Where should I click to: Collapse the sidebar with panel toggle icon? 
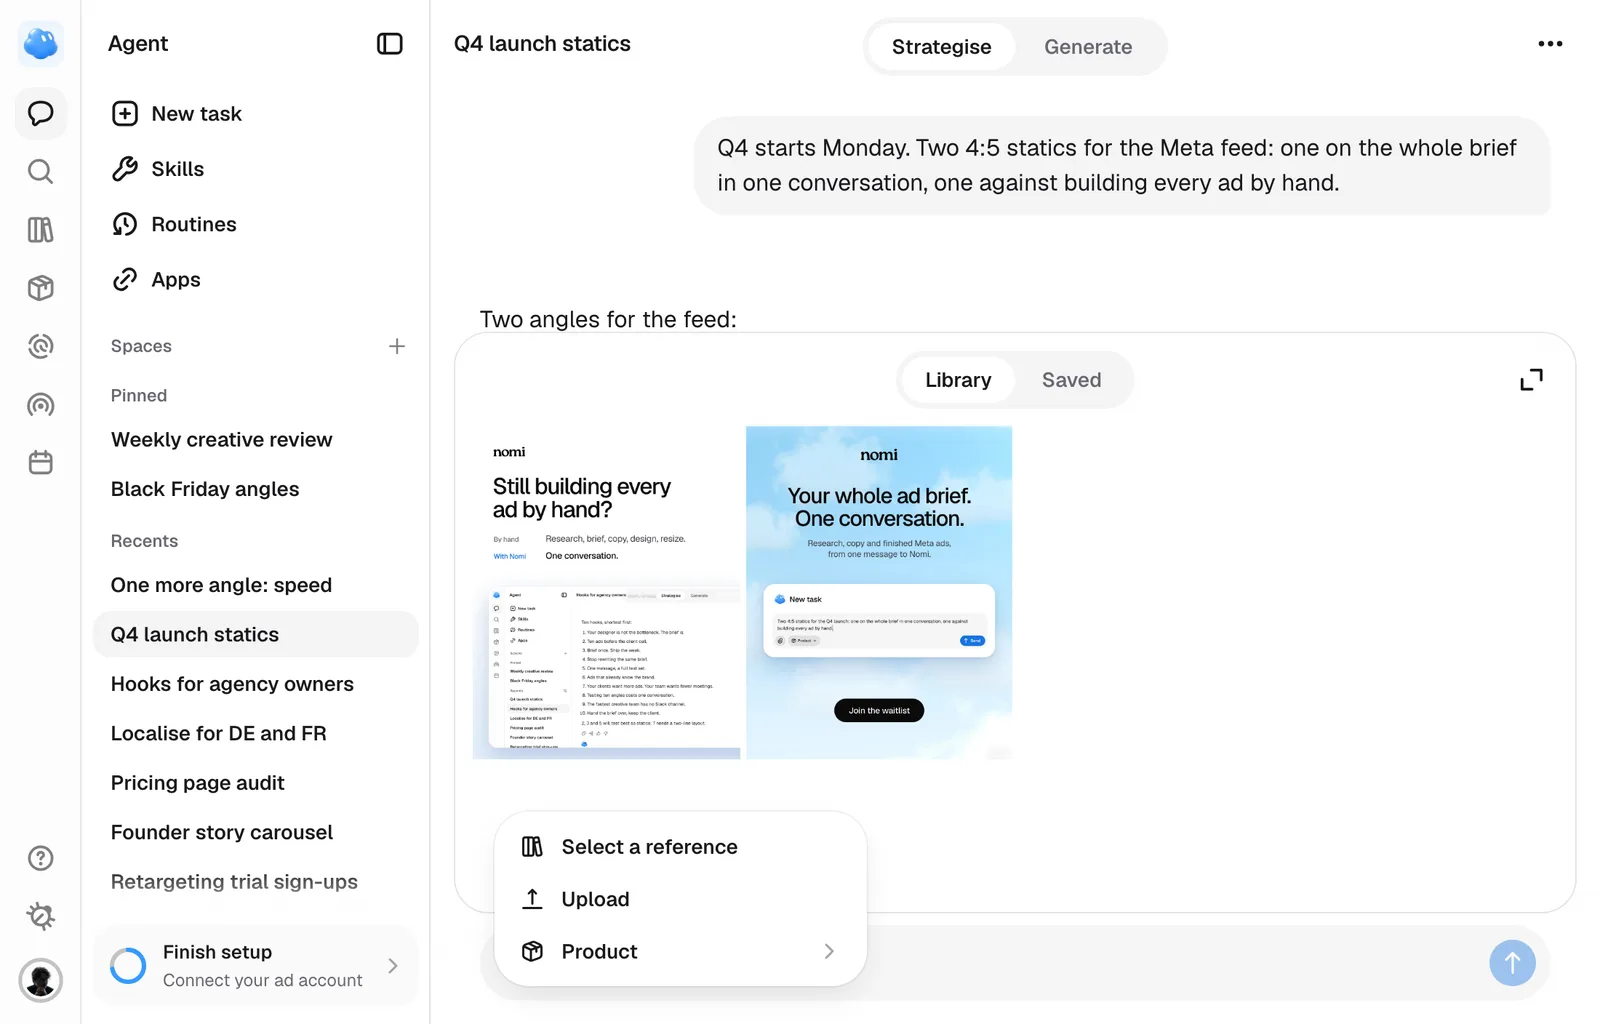coord(389,44)
